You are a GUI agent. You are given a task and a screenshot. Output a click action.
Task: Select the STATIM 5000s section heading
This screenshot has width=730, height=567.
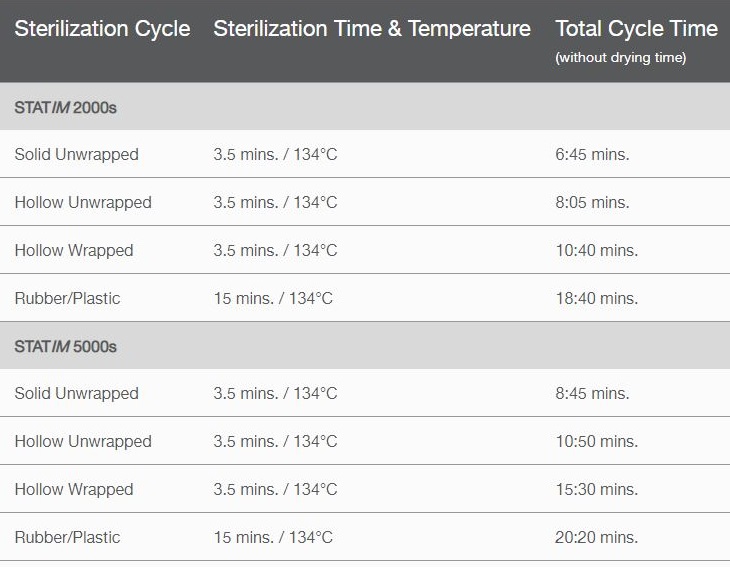pos(66,346)
